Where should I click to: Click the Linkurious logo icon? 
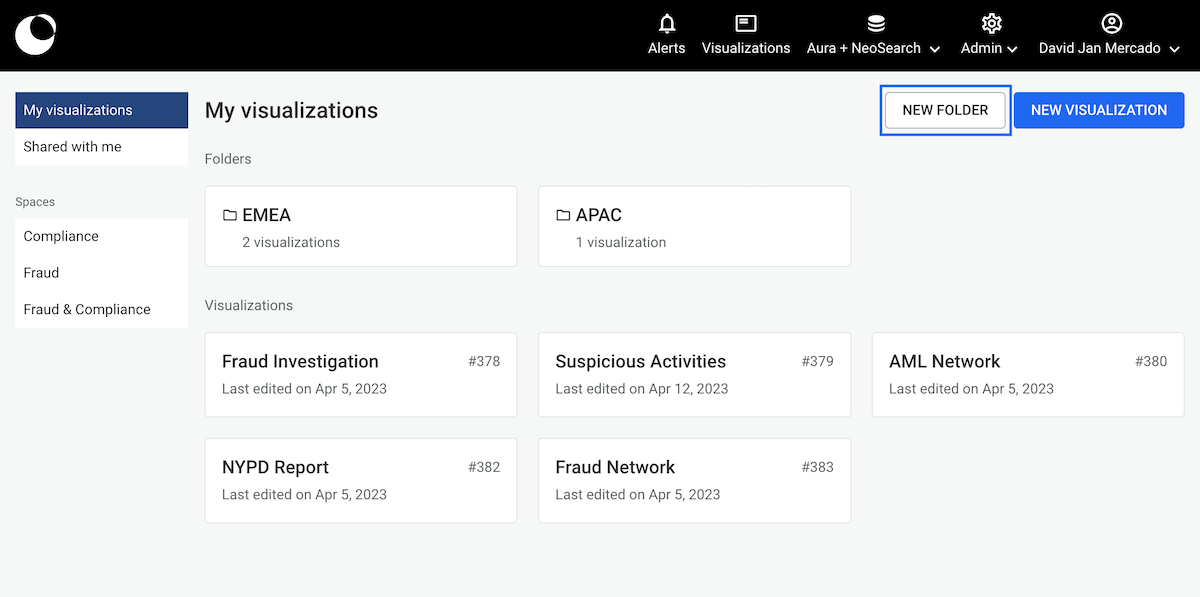coord(36,35)
